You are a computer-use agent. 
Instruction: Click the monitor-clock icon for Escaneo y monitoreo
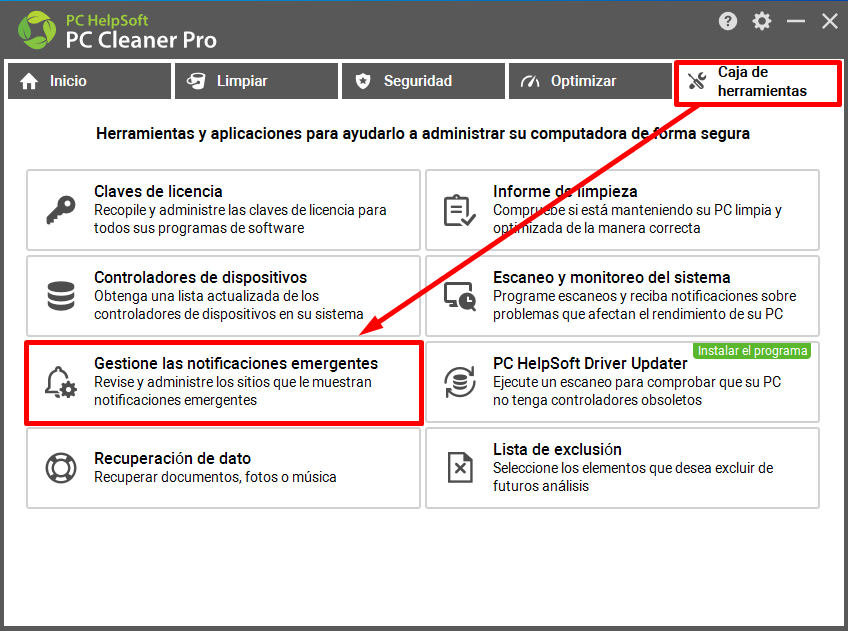(460, 296)
